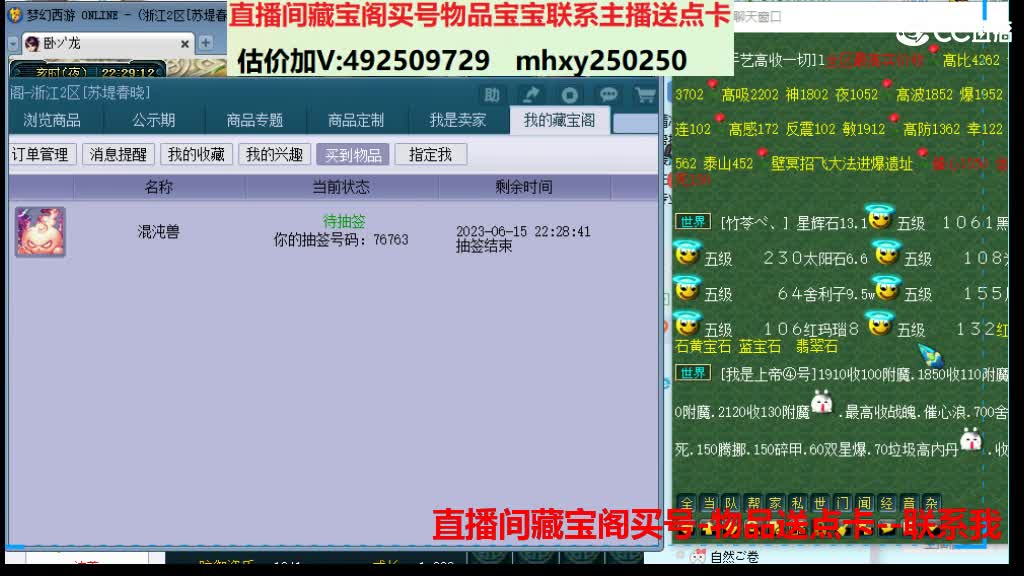The image size is (1024, 576).
Task: Open the 指定我 section
Action: coord(430,155)
